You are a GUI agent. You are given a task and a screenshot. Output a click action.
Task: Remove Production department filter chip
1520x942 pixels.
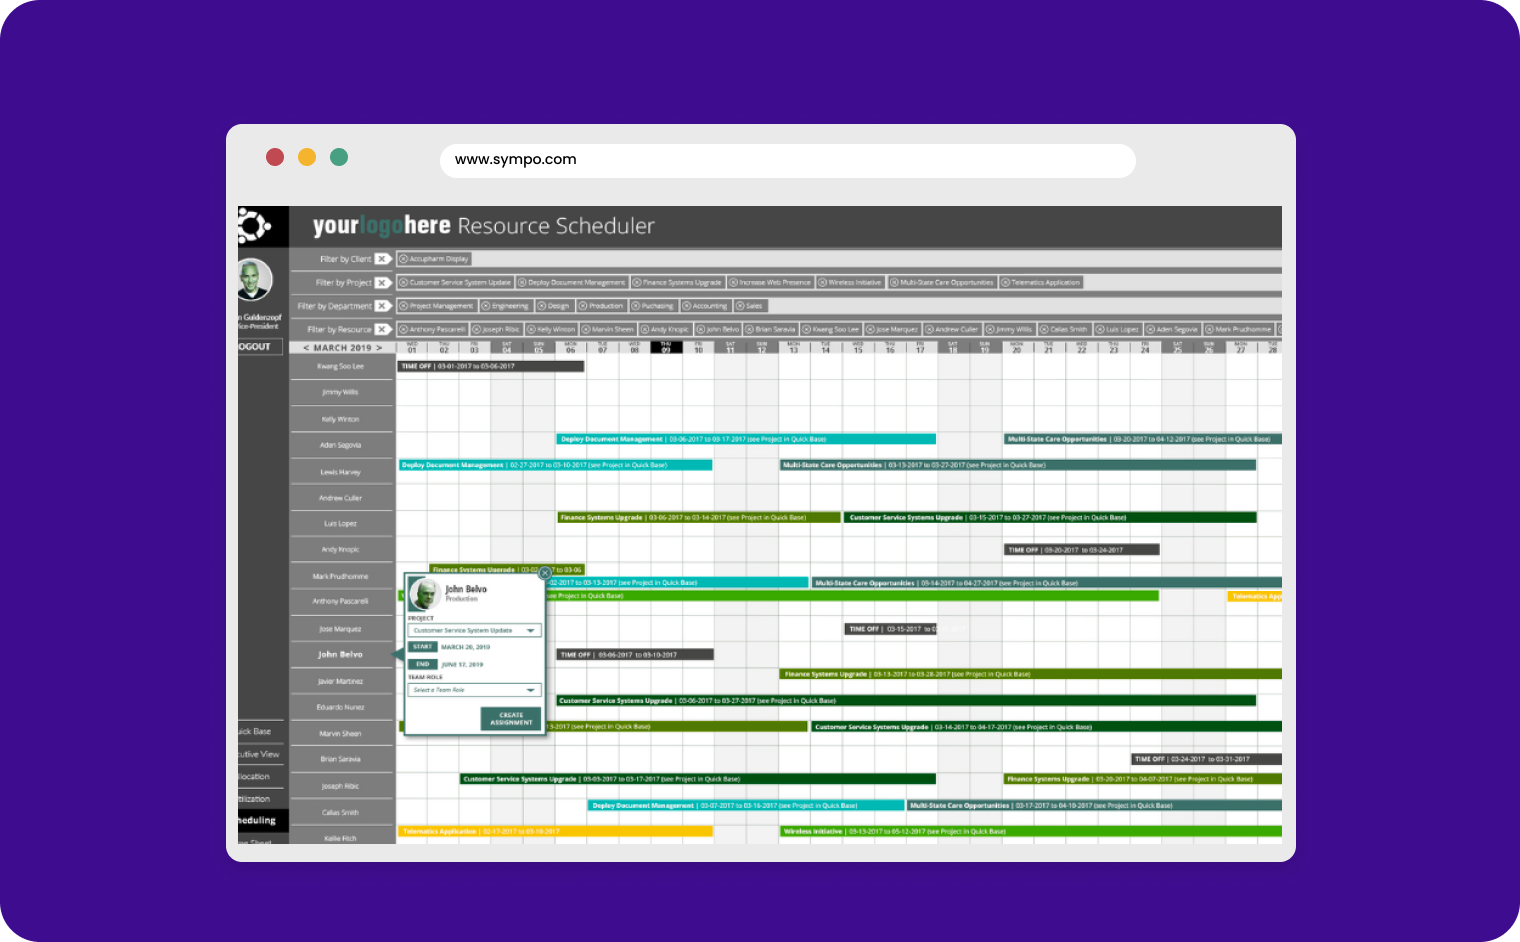[583, 306]
